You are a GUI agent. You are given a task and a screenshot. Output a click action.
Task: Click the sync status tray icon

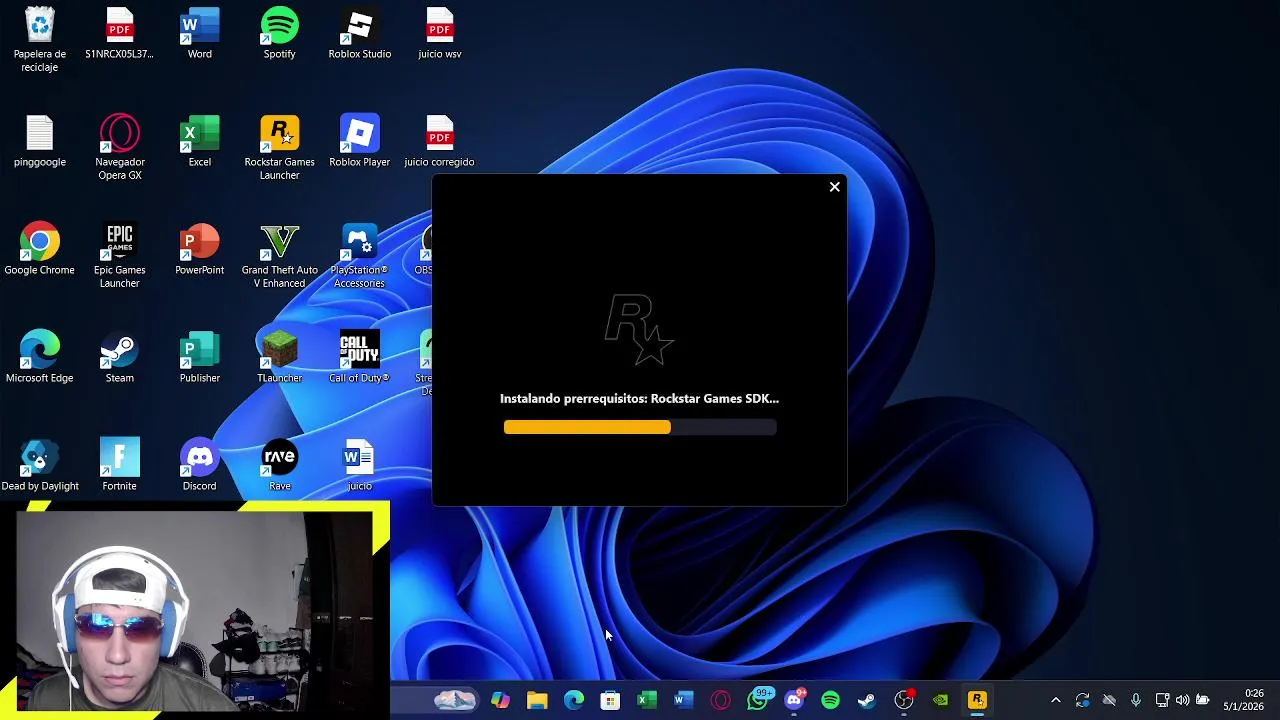coord(1082,700)
